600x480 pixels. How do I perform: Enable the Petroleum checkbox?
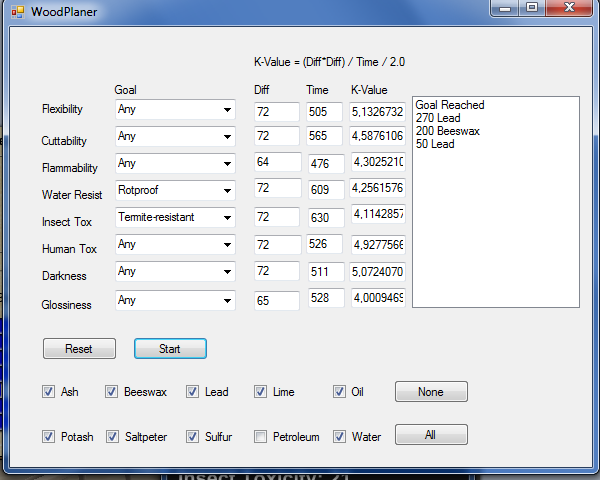coord(260,437)
